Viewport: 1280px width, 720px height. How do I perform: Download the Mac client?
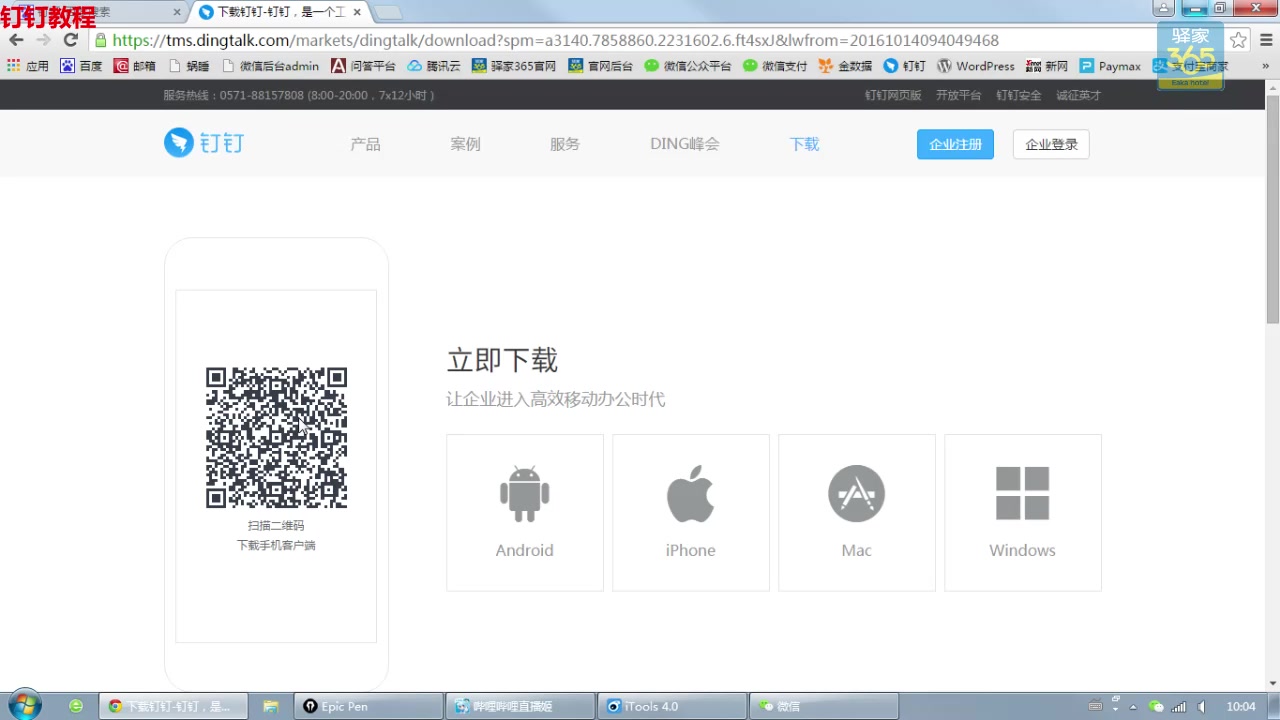click(857, 512)
